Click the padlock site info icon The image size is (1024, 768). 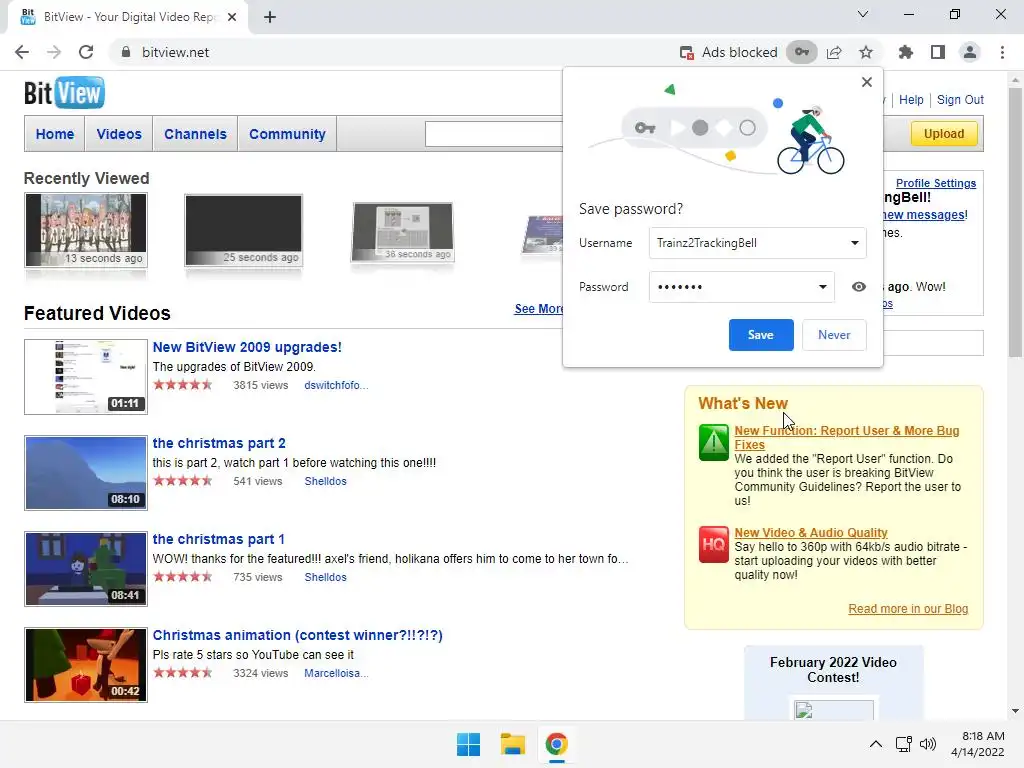125,52
